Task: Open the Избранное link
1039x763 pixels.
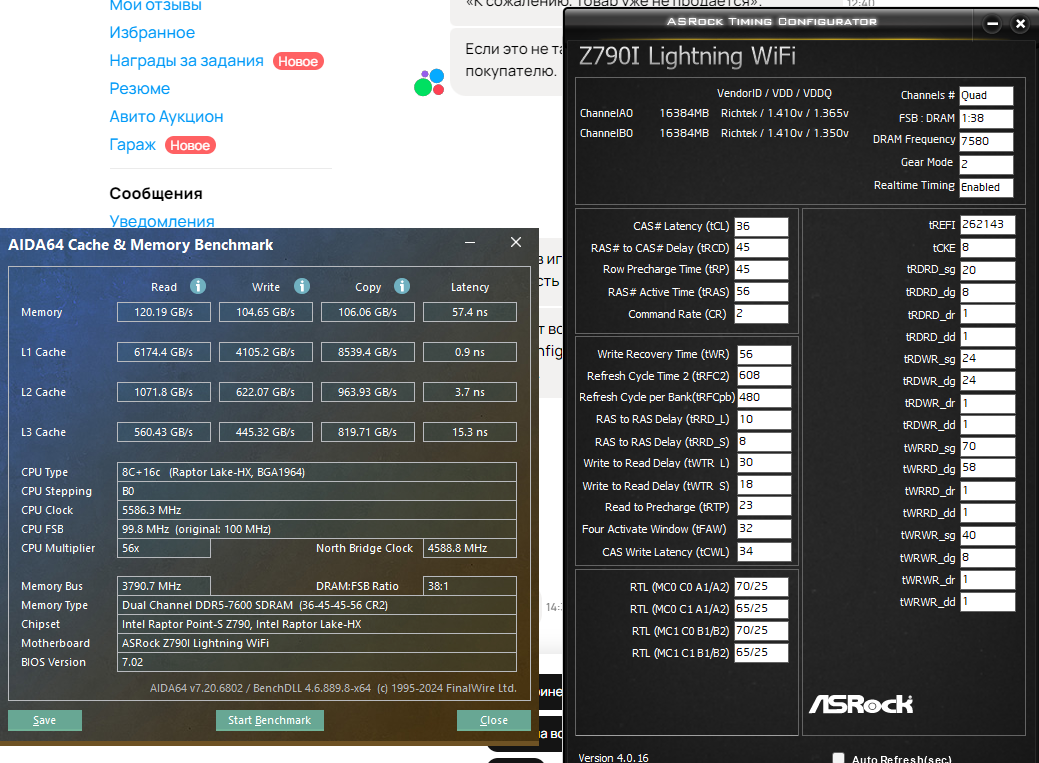Action: click(x=152, y=32)
